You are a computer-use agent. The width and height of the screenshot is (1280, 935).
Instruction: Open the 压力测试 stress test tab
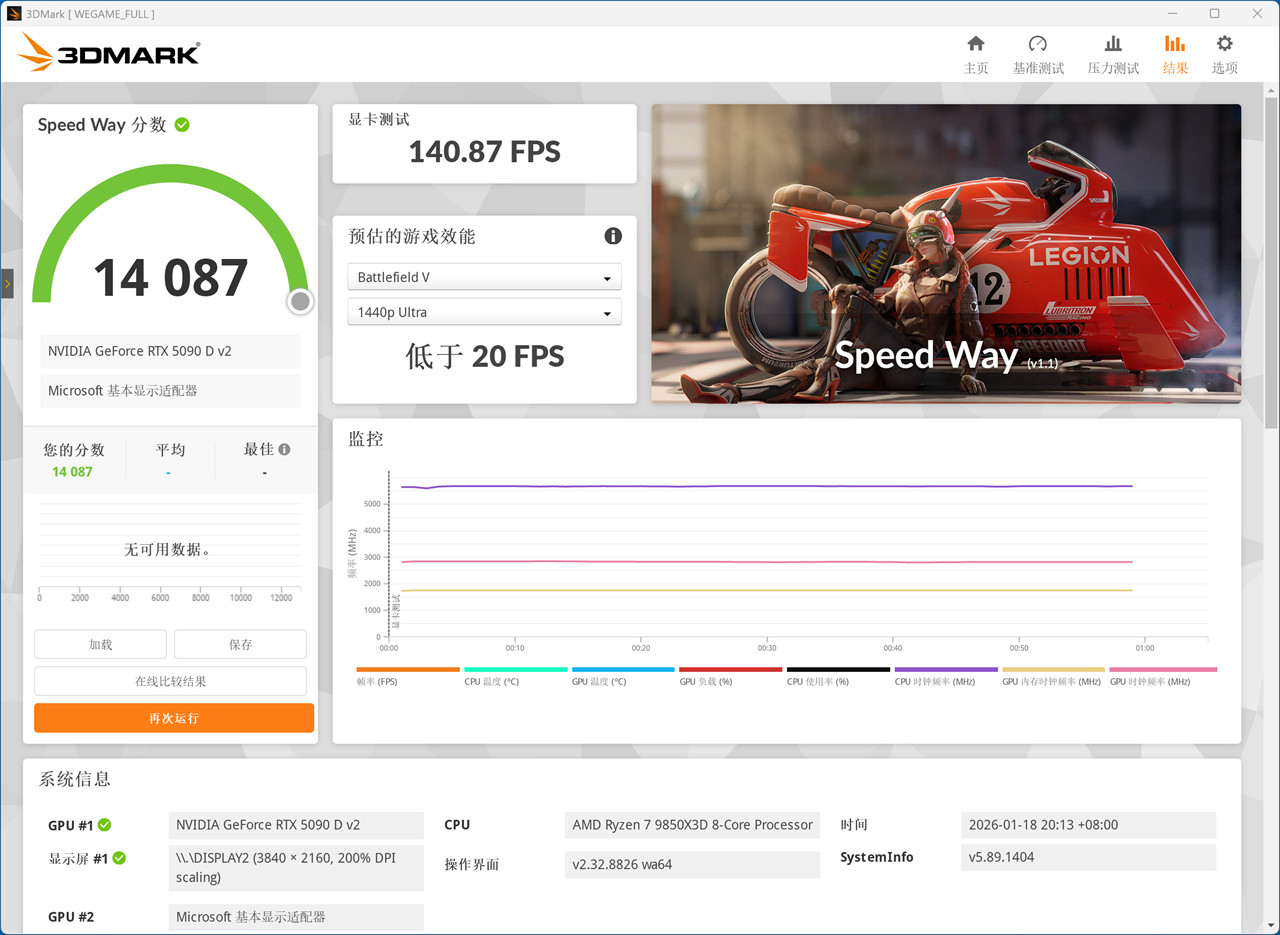[x=1113, y=55]
